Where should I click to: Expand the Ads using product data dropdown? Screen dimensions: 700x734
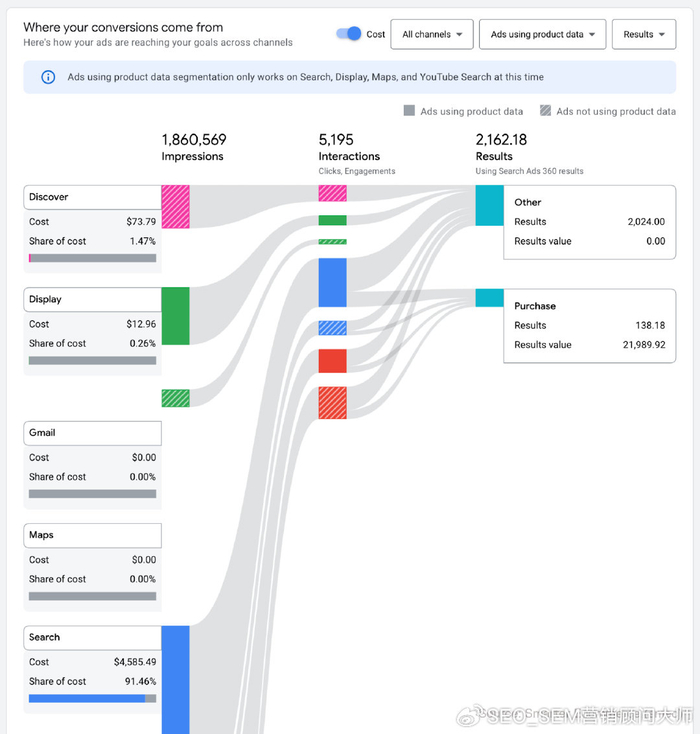(x=543, y=34)
